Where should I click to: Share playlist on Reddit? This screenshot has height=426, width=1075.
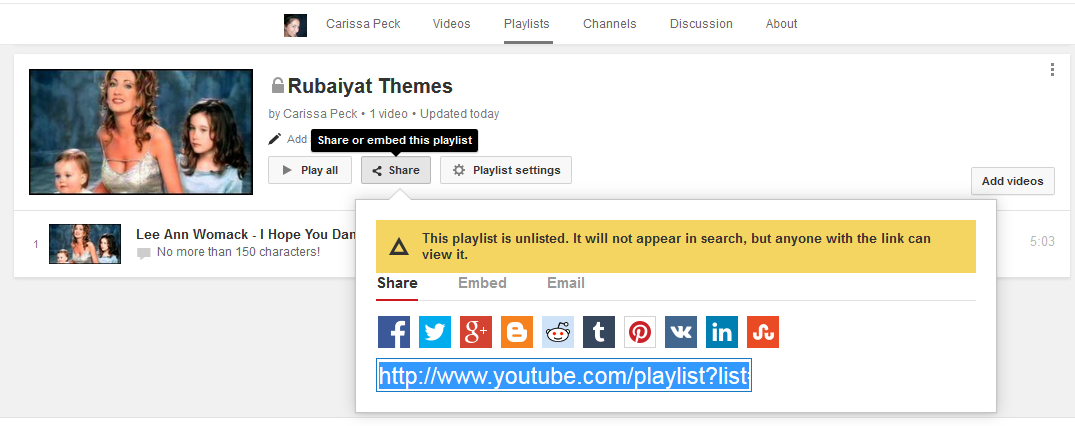558,332
